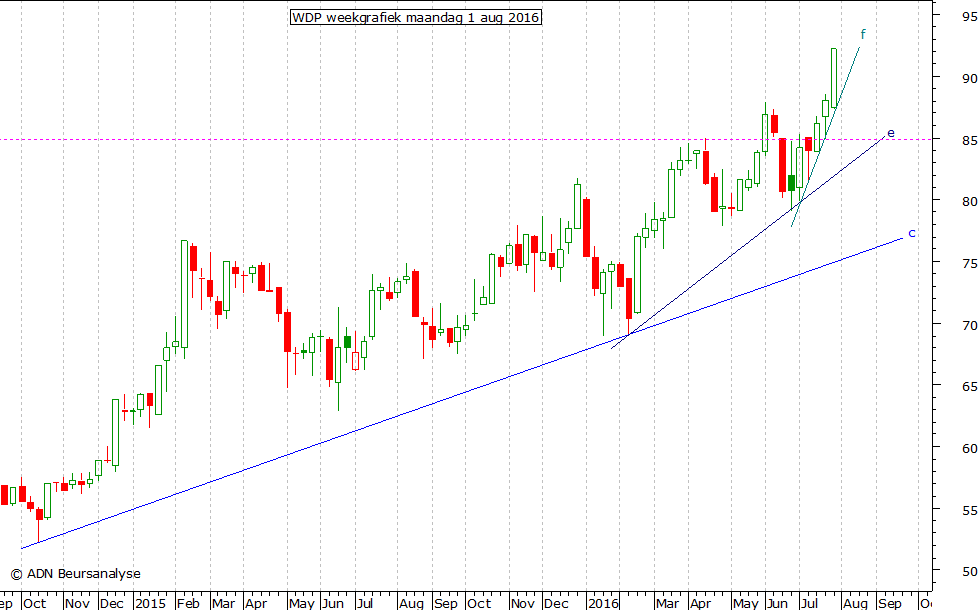The width and height of the screenshot is (980, 610).
Task: Click the 'Dec' label right before 2015
Action: pyautogui.click(x=112, y=603)
